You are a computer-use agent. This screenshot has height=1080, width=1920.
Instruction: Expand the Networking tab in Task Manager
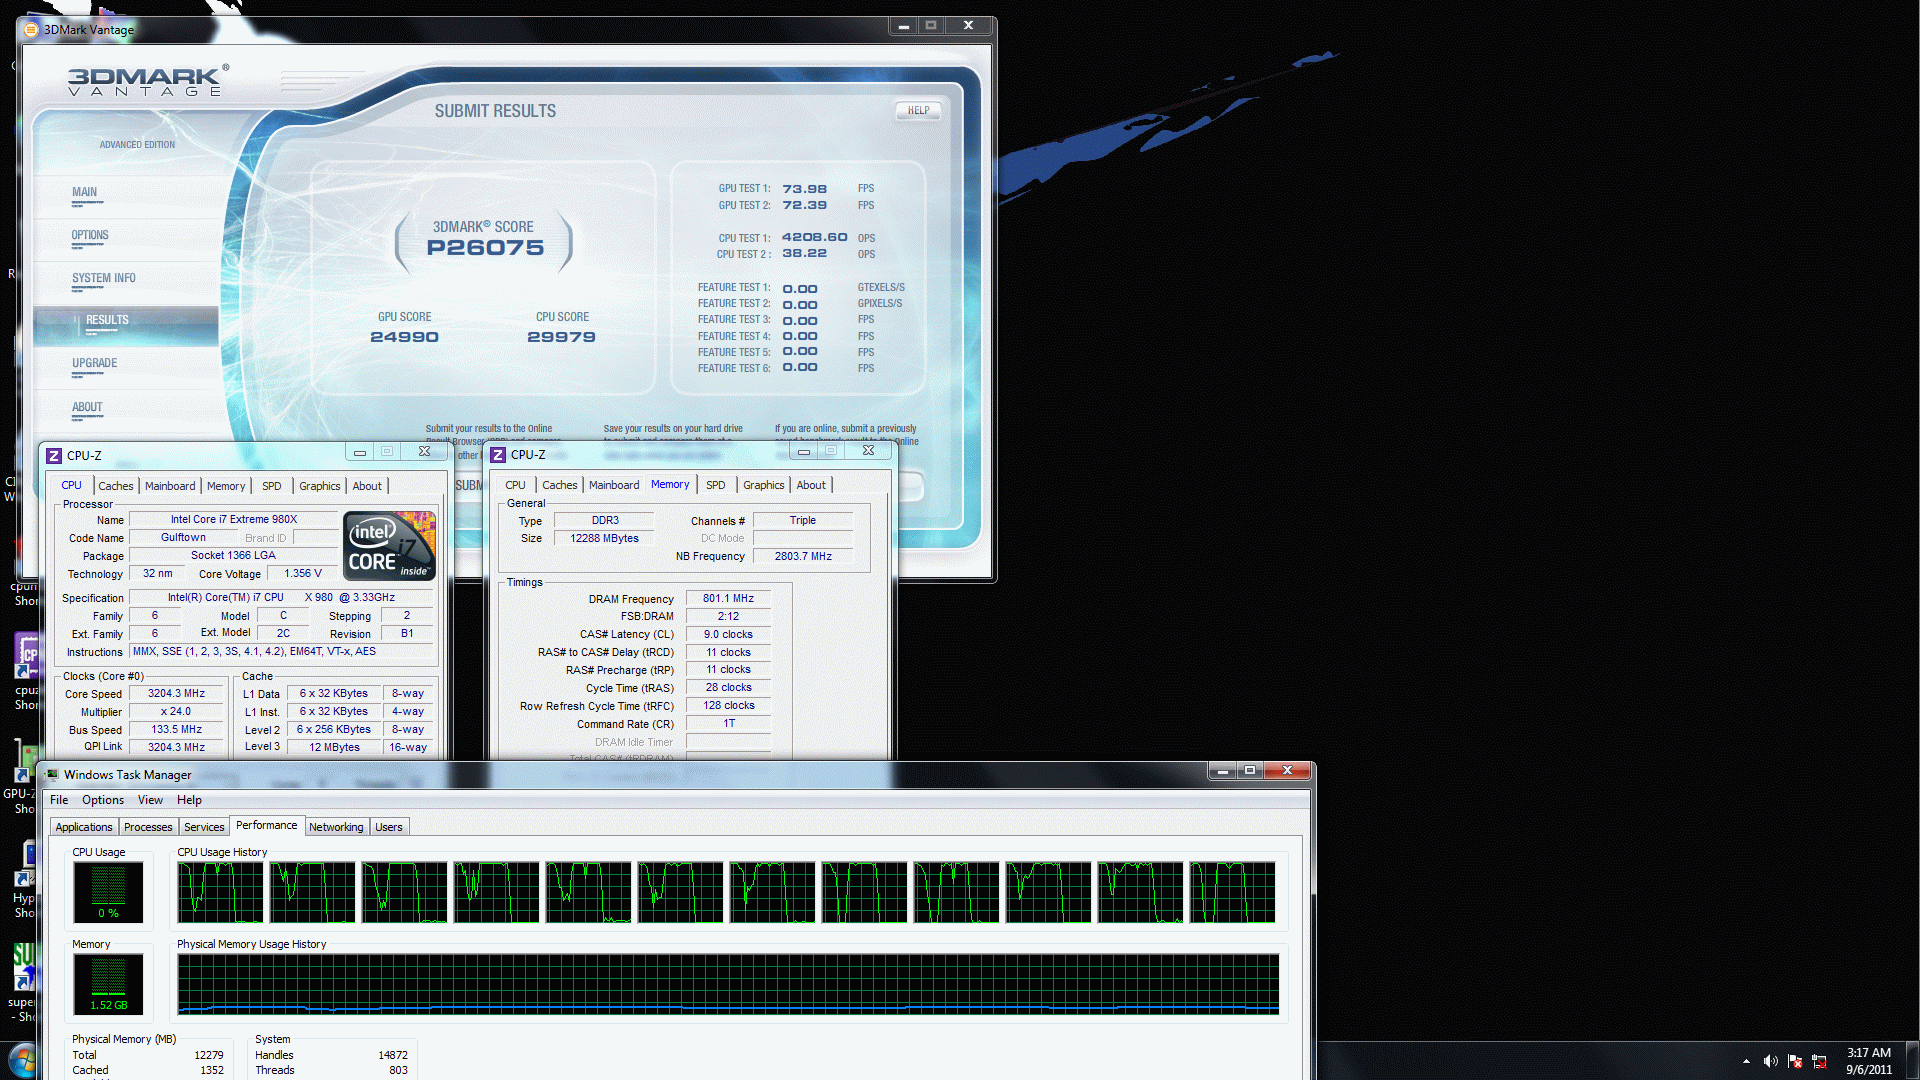(335, 827)
